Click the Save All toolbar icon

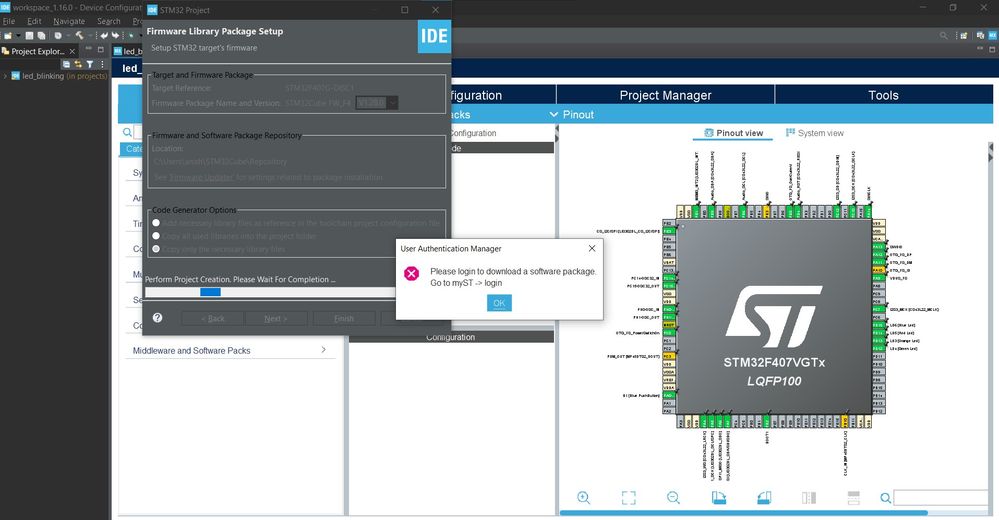click(x=41, y=36)
